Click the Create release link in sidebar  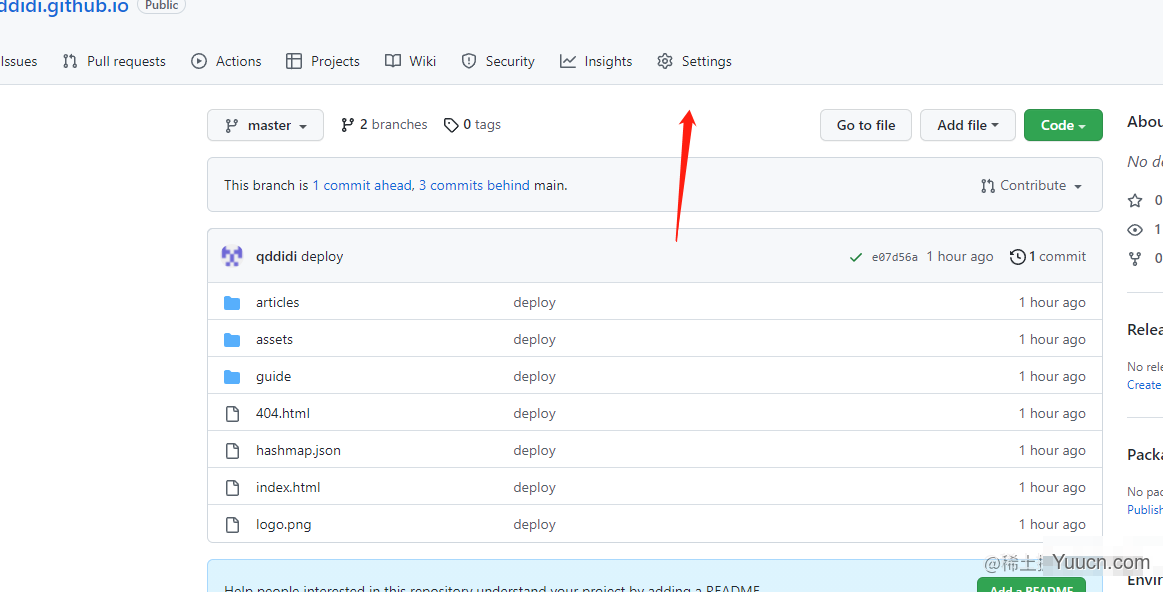point(1144,385)
